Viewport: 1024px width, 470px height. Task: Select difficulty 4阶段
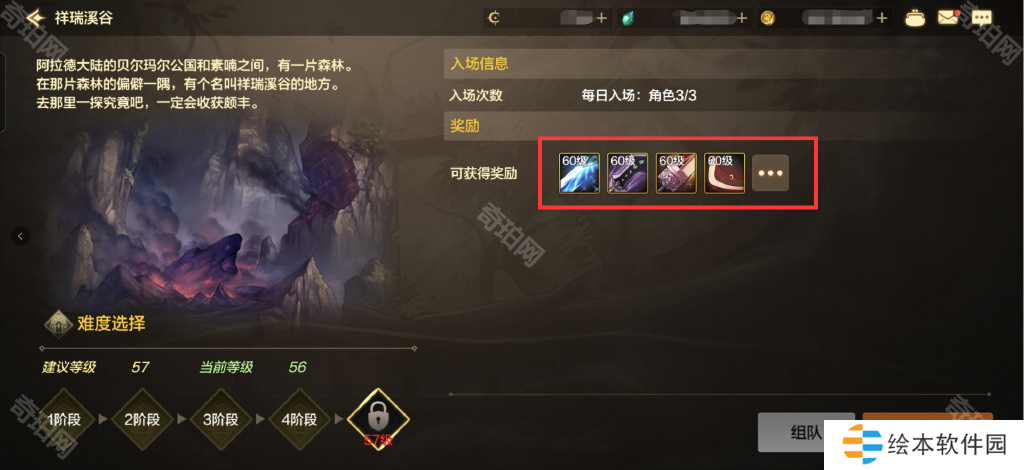(300, 419)
